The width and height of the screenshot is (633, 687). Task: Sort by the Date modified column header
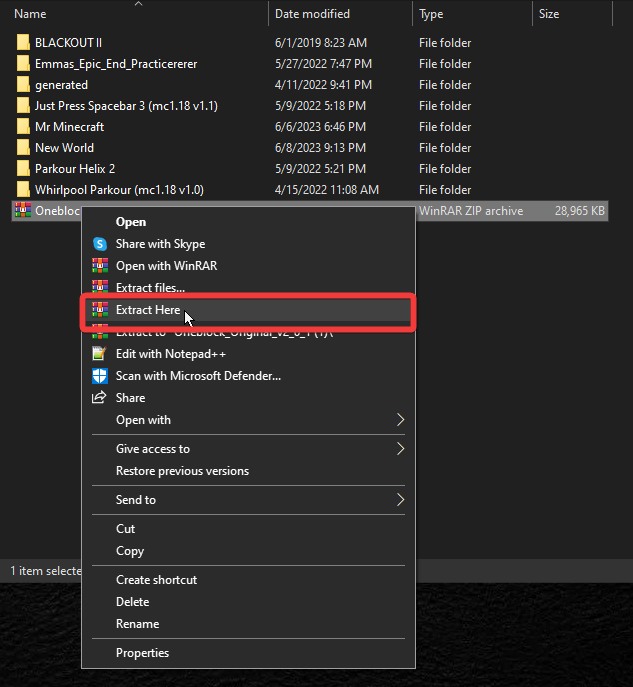point(312,14)
